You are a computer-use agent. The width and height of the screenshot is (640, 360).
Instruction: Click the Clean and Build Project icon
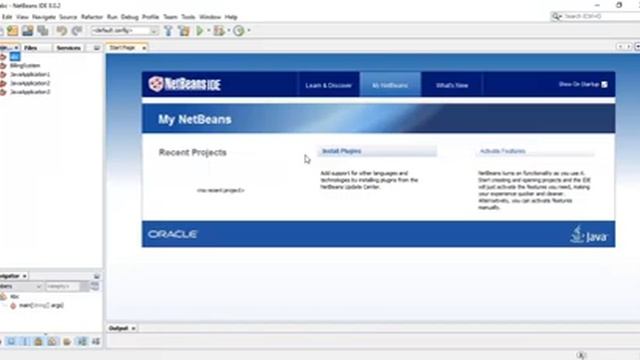coord(184,30)
